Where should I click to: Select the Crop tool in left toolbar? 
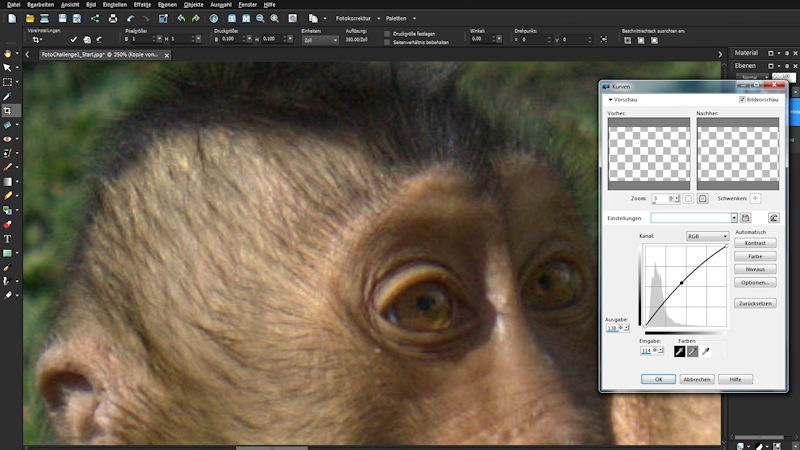(7, 110)
